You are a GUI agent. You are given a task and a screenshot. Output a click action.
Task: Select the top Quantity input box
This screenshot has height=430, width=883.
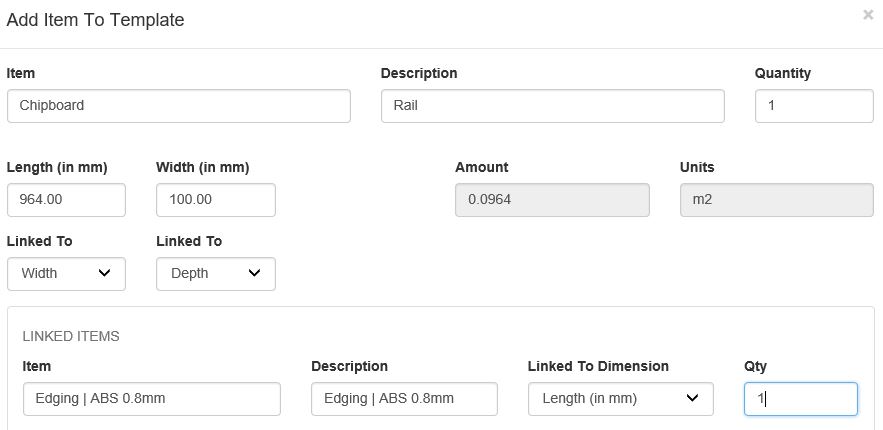813,106
